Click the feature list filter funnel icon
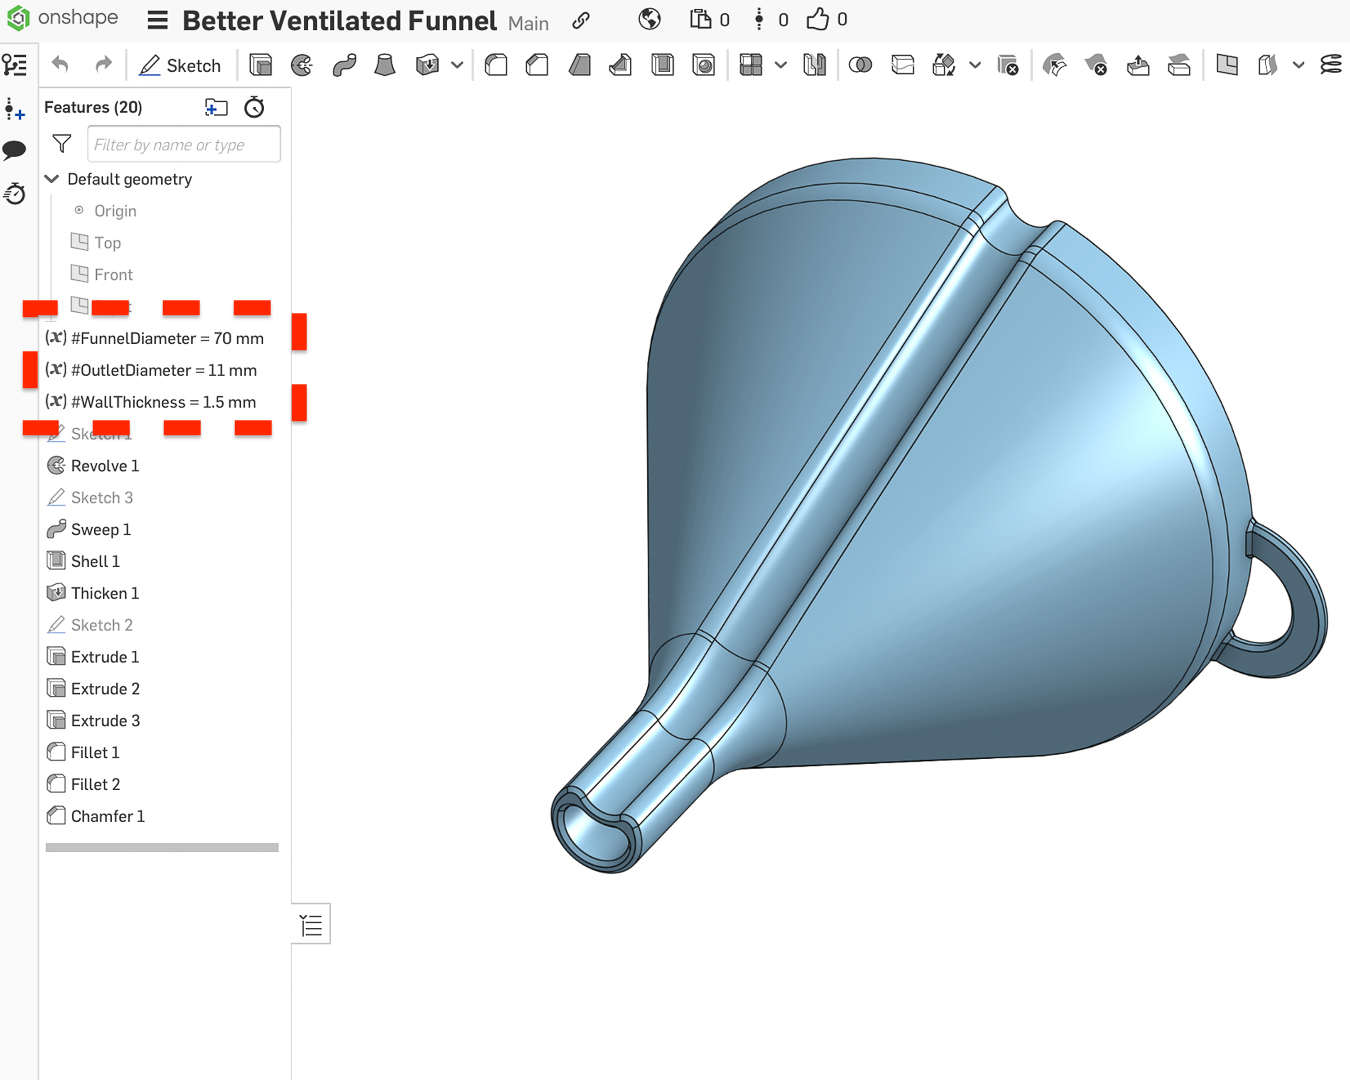This screenshot has height=1080, width=1350. coord(62,144)
